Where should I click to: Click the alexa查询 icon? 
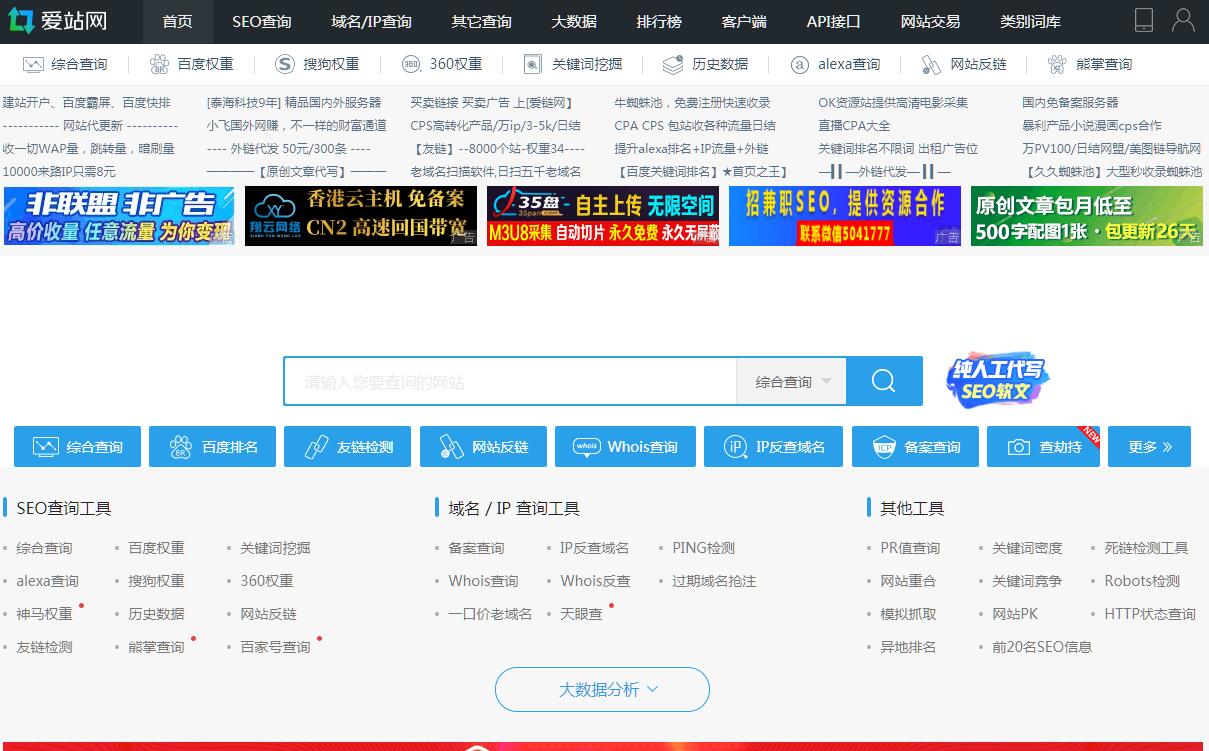point(799,65)
